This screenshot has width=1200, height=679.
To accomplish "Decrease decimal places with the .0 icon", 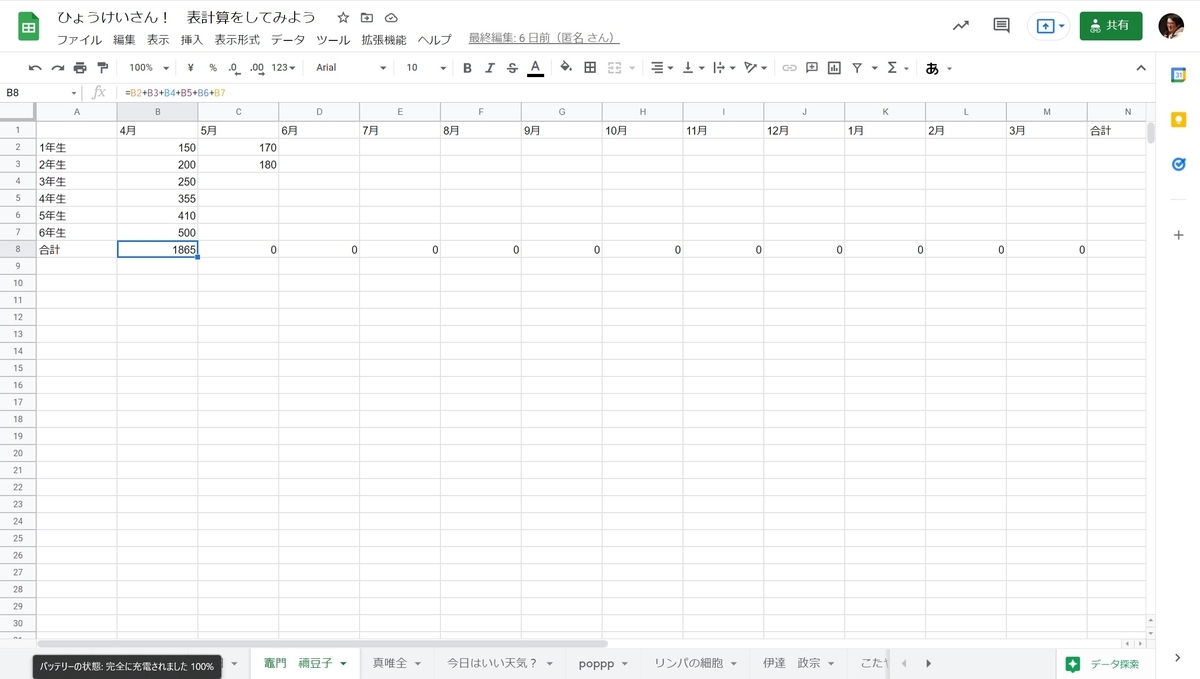I will click(232, 67).
